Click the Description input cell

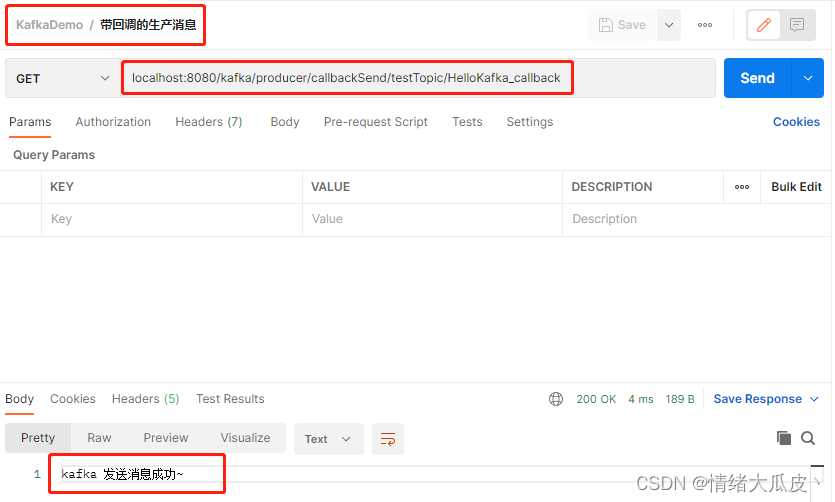[x=697, y=219]
